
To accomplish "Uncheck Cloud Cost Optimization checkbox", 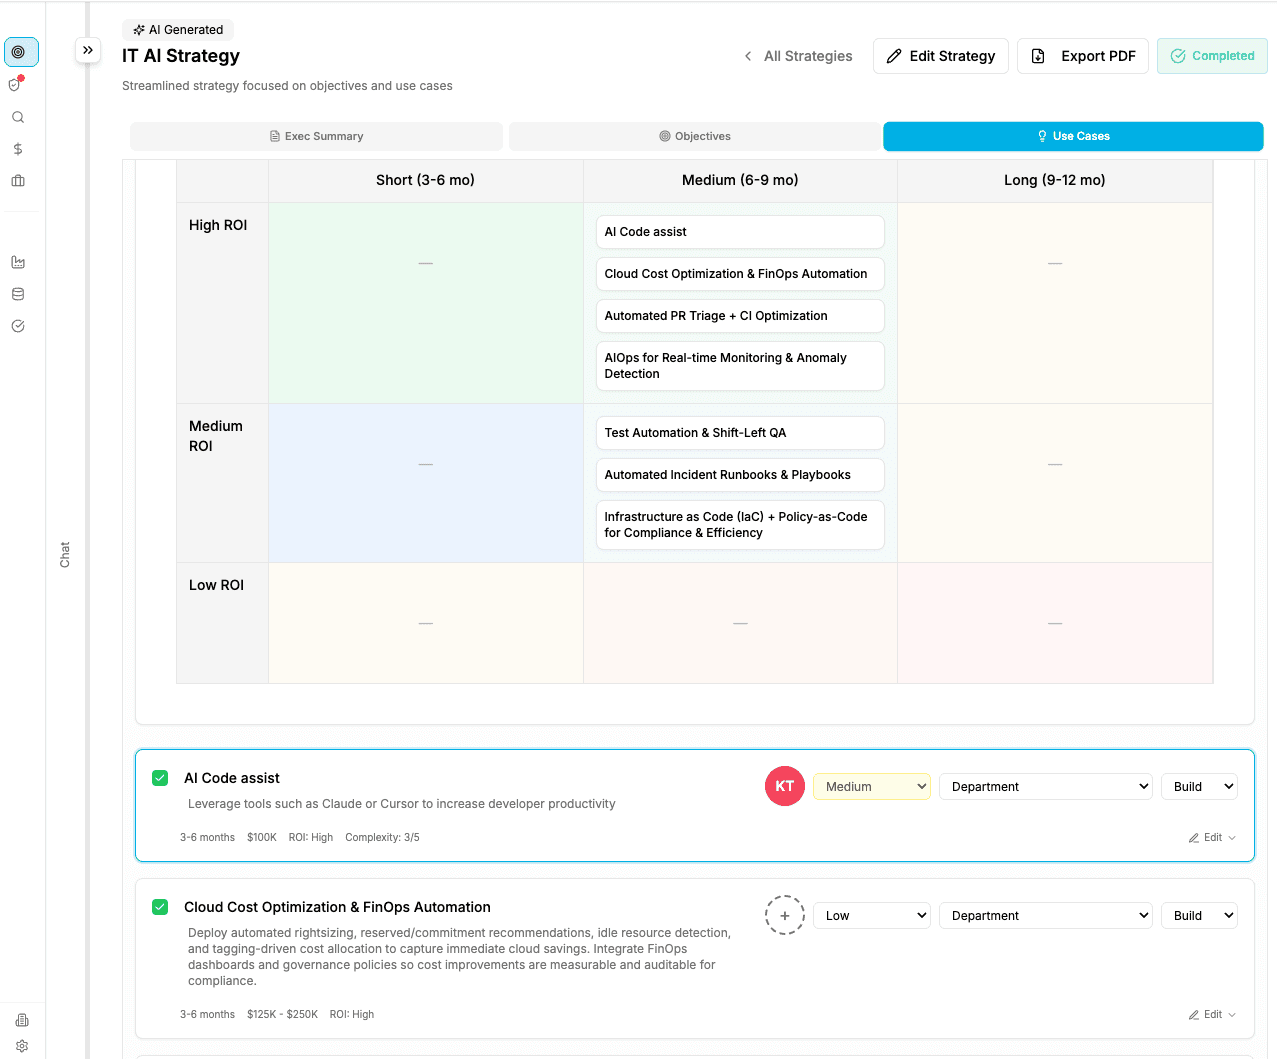I will click(160, 907).
